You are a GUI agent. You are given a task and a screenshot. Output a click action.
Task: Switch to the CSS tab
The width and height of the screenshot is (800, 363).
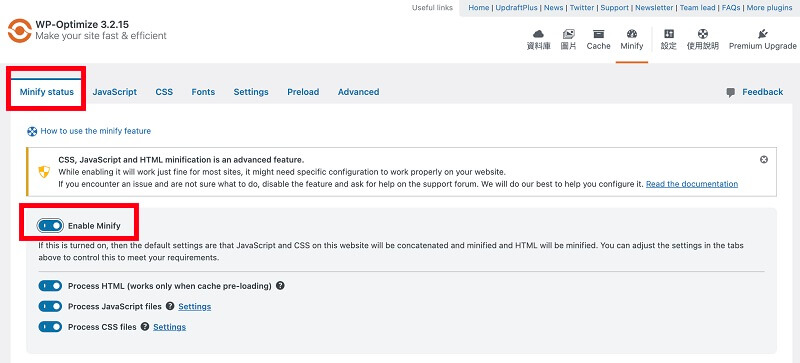point(164,92)
